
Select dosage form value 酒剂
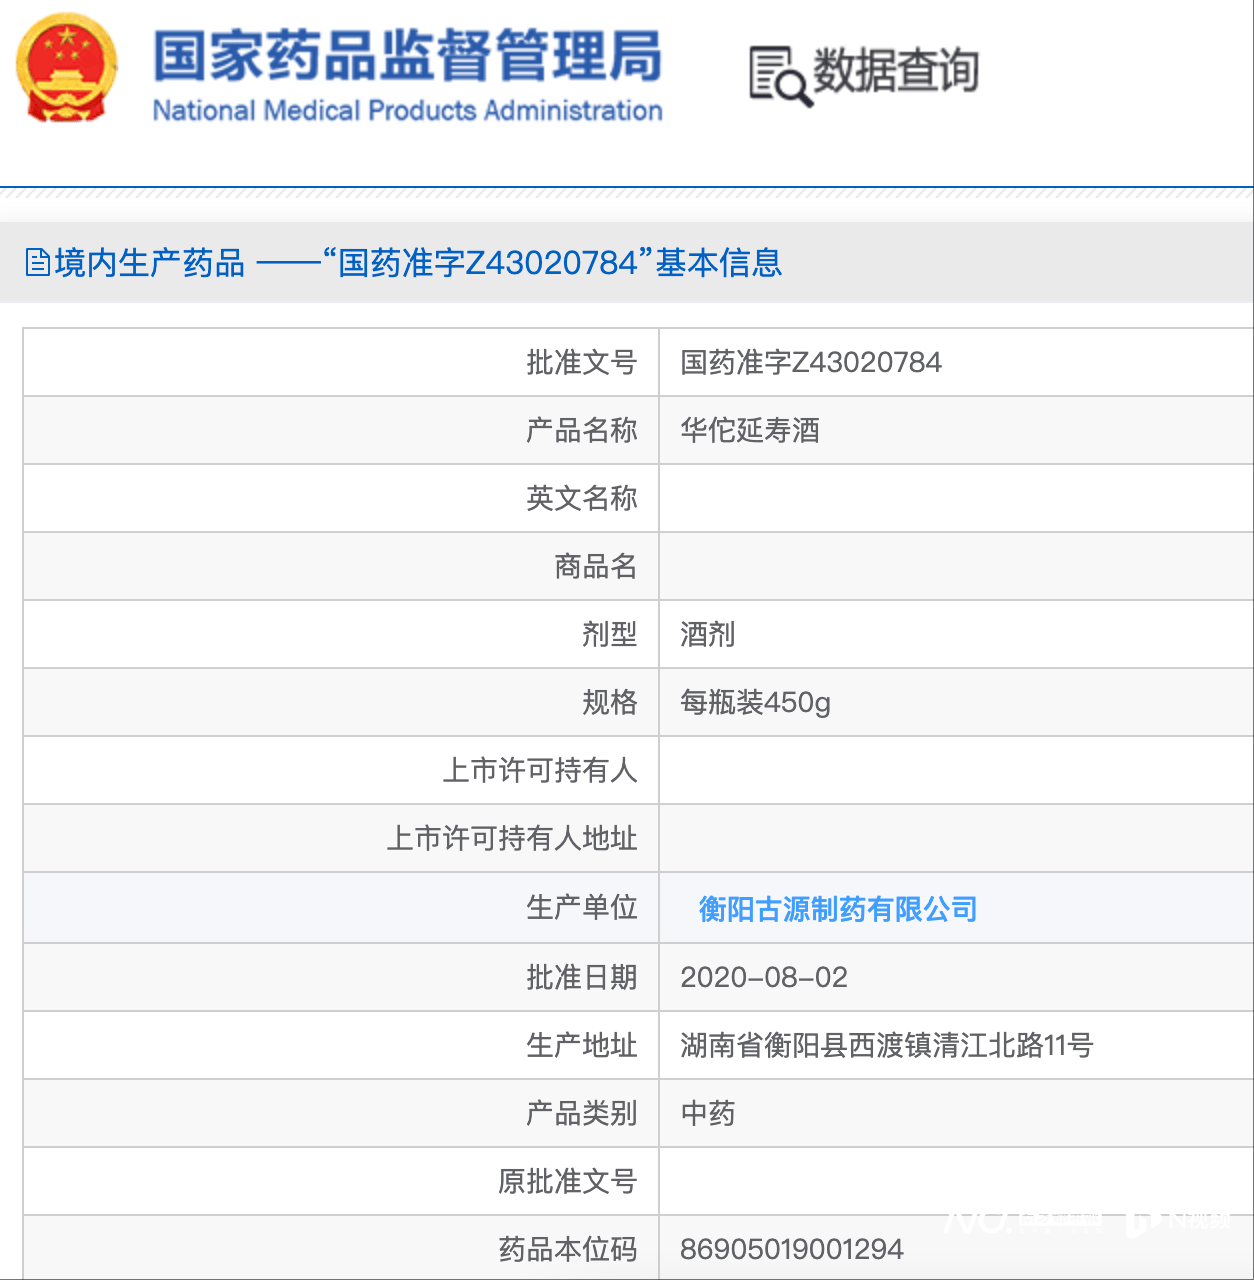[708, 634]
